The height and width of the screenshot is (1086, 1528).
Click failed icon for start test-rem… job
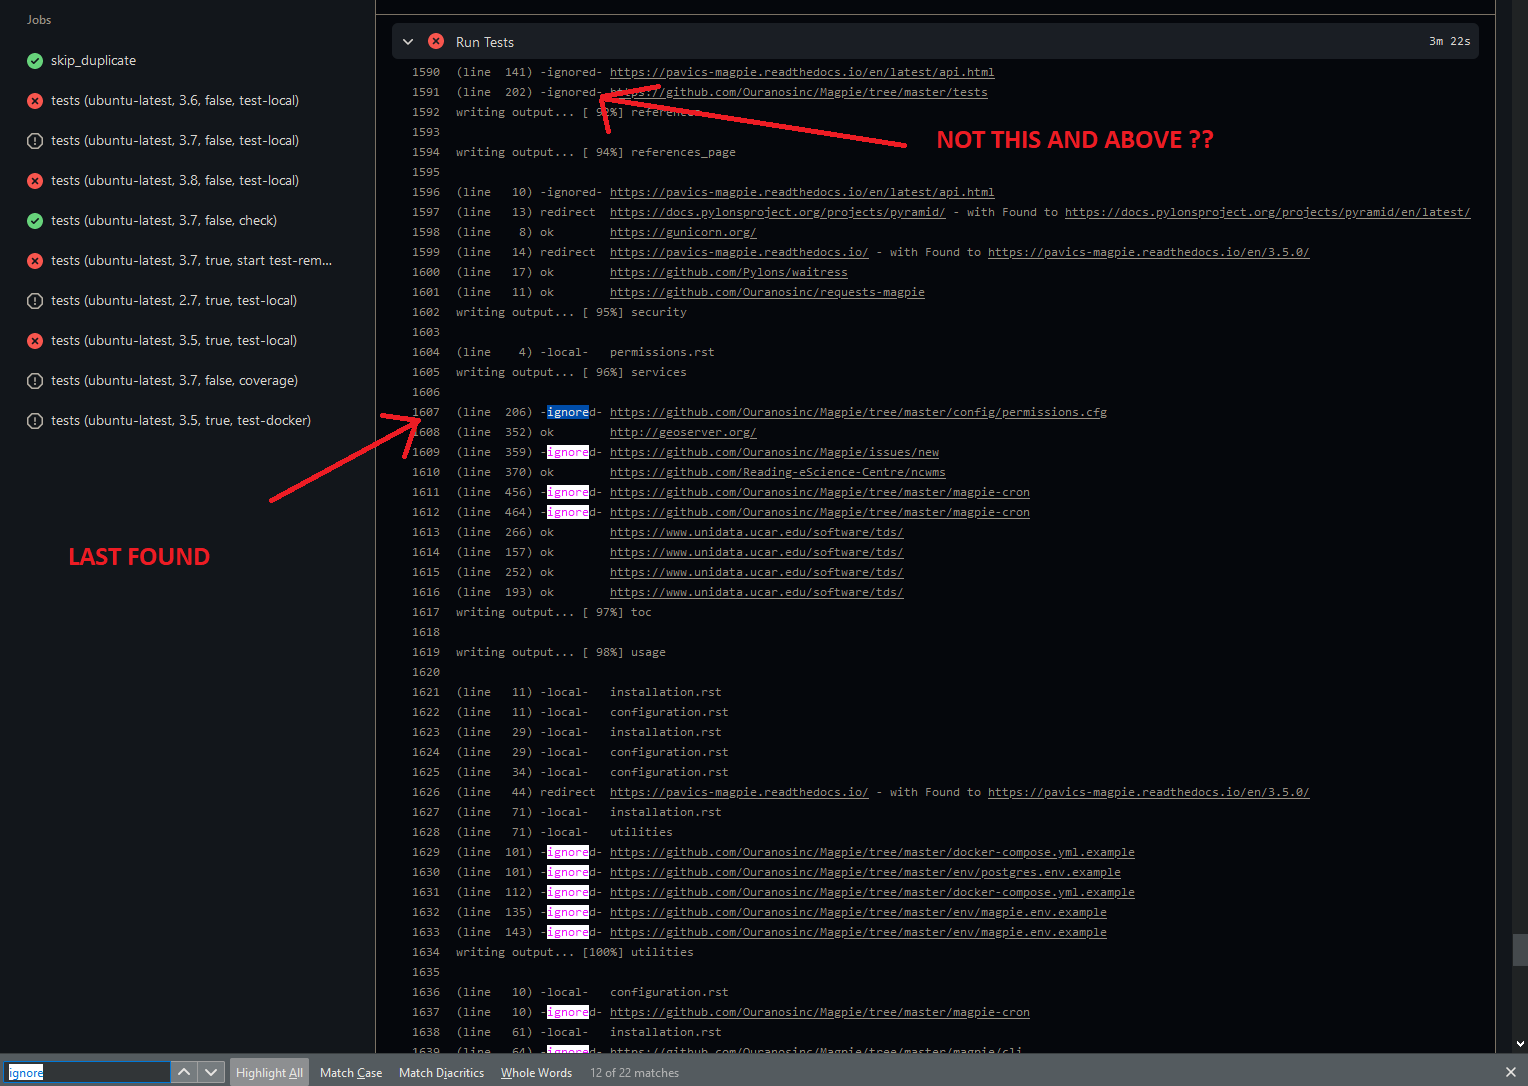pos(35,261)
